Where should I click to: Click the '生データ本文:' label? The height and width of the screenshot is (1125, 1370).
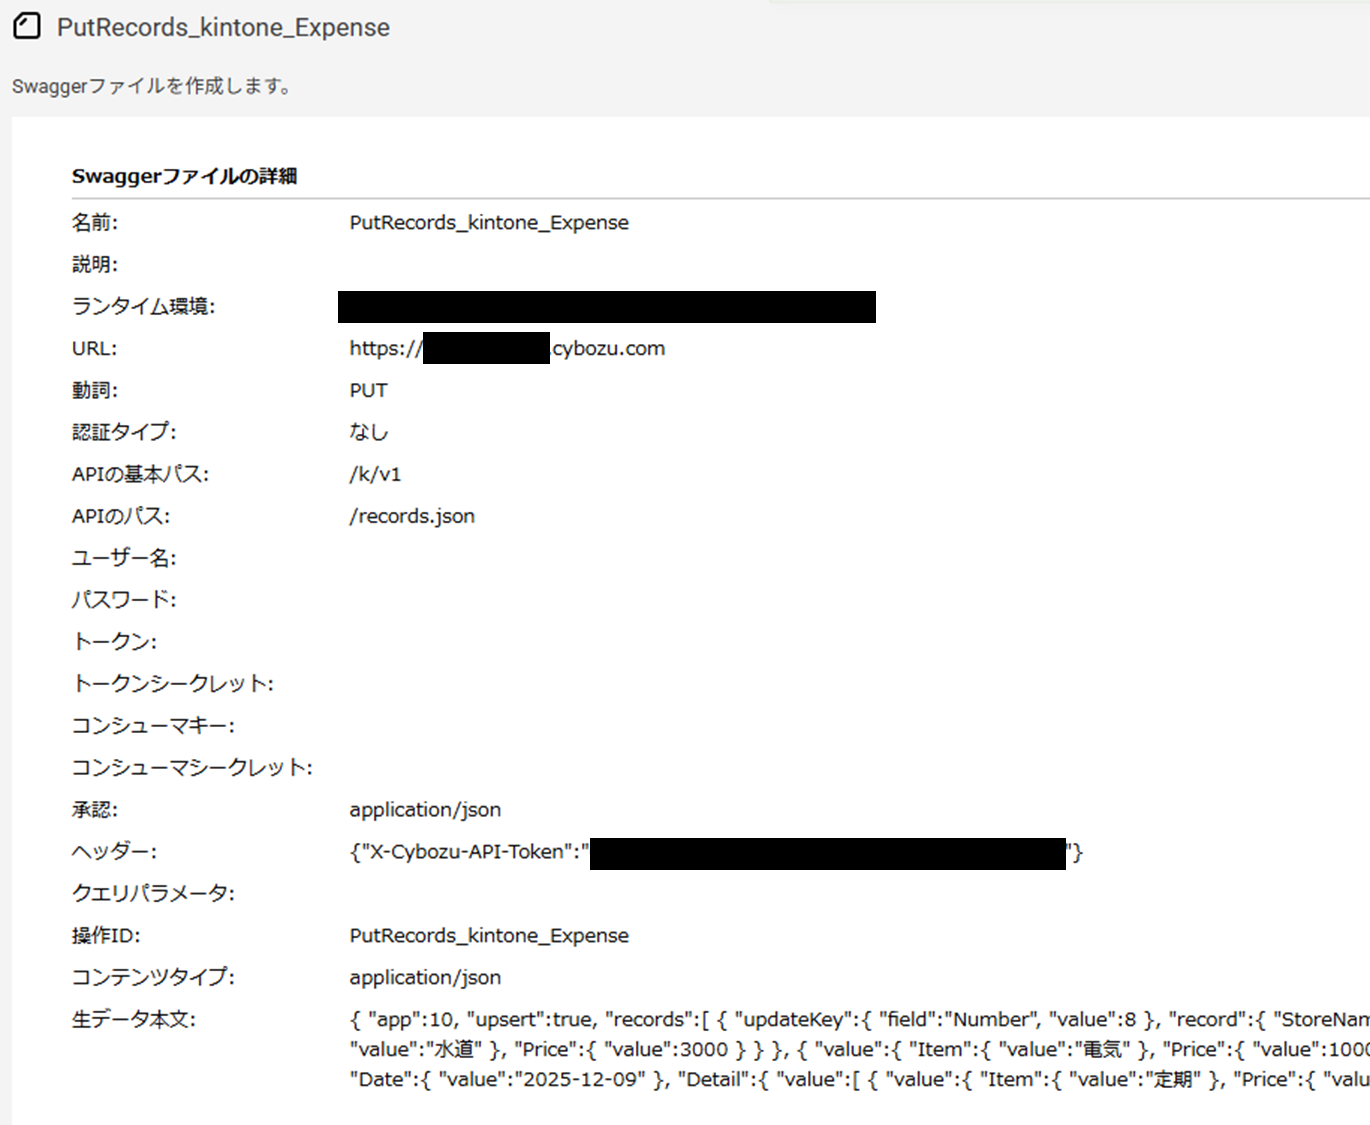click(134, 1020)
